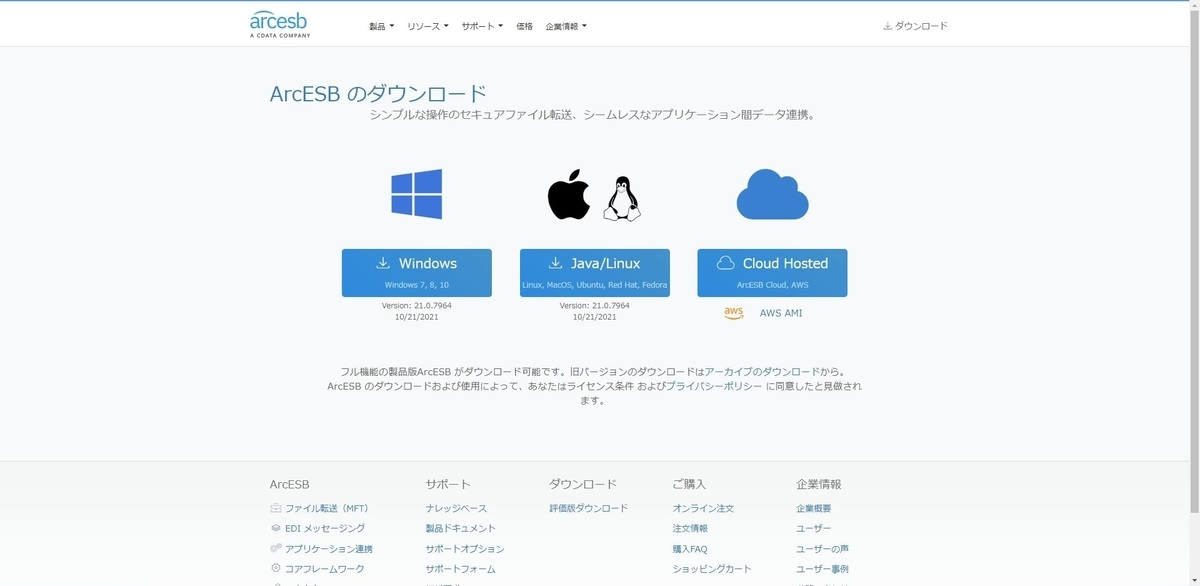The image size is (1200, 586).
Task: Click the large Windows logo icon
Action: [x=417, y=194]
